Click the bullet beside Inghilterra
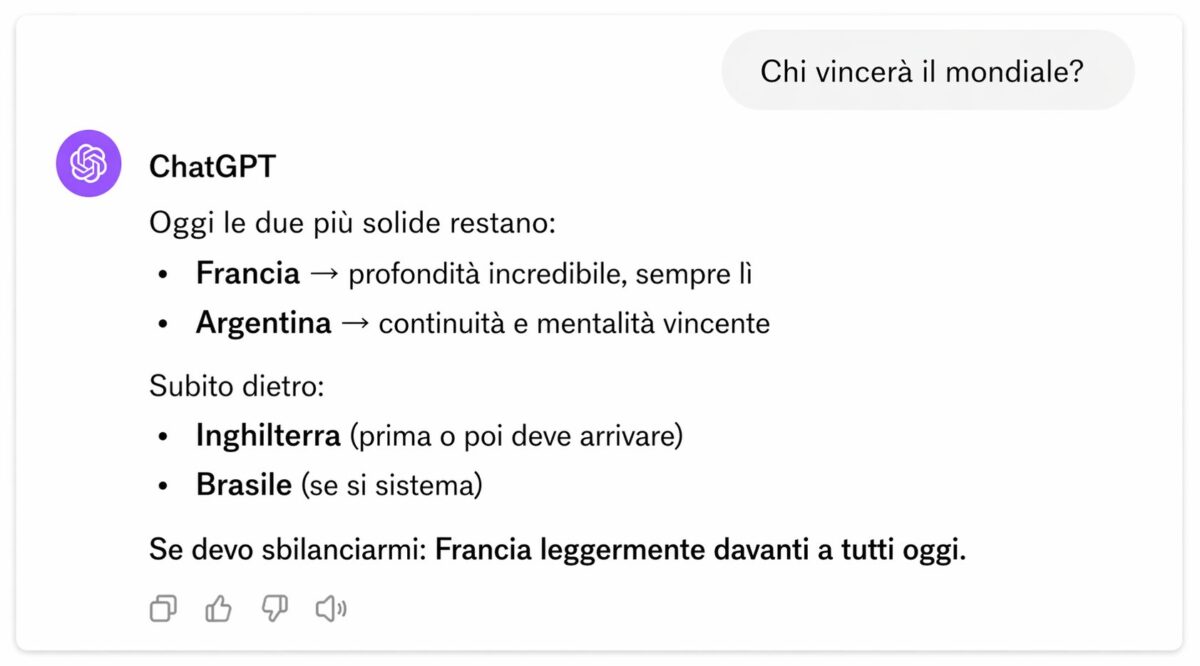The height and width of the screenshot is (666, 1200). (x=163, y=435)
